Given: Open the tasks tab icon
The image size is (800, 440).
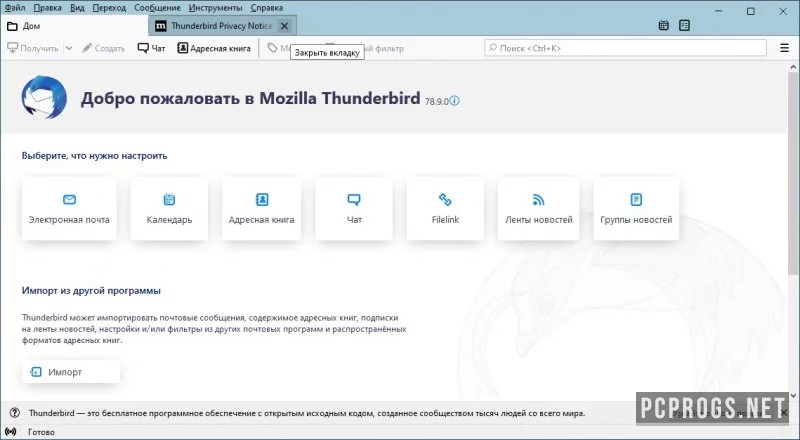Looking at the screenshot, I should pyautogui.click(x=684, y=25).
